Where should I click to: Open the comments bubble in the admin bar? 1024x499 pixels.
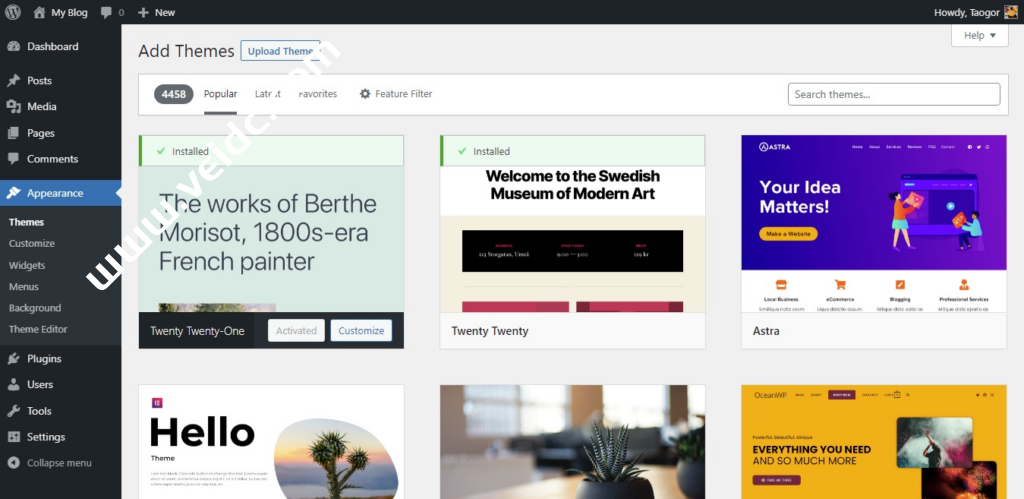coord(107,12)
